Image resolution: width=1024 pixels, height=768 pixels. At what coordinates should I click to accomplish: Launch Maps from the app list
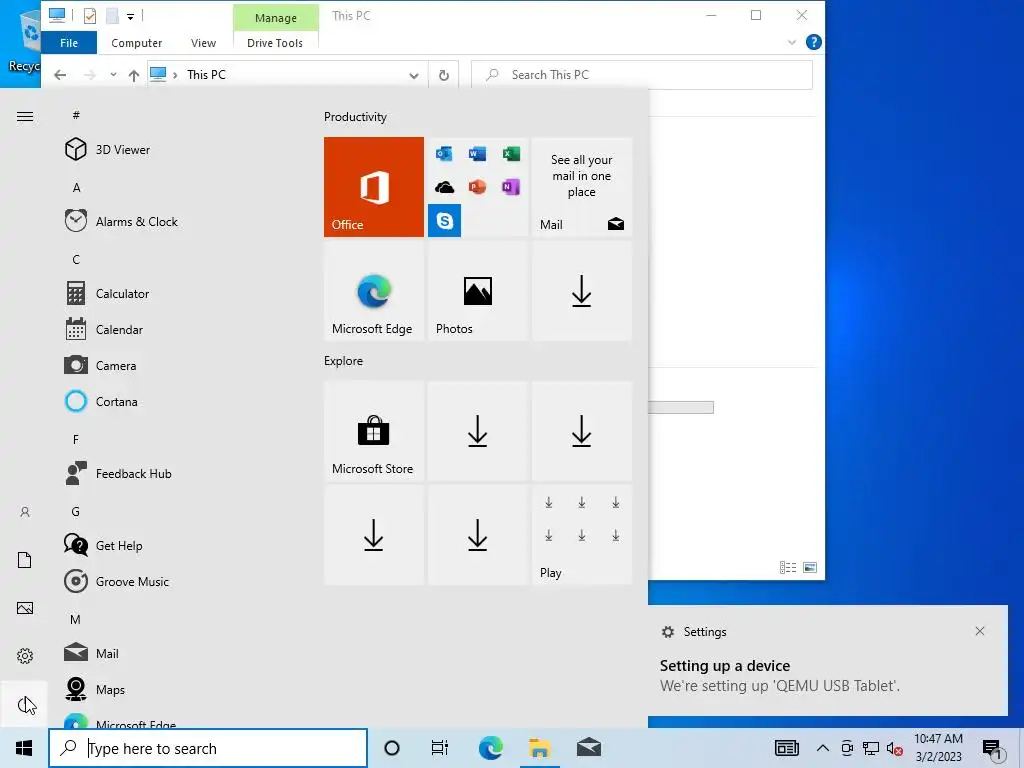95,689
